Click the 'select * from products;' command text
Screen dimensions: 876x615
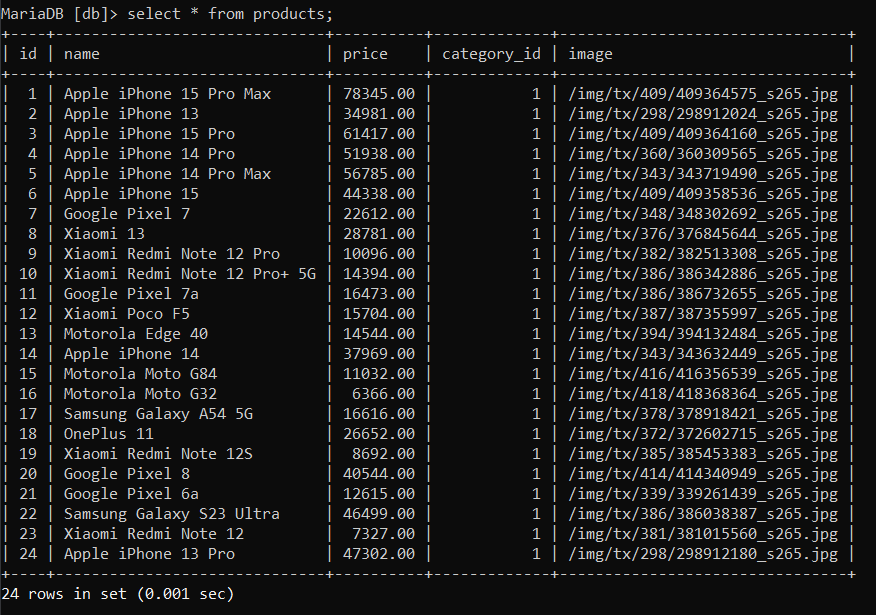(230, 14)
